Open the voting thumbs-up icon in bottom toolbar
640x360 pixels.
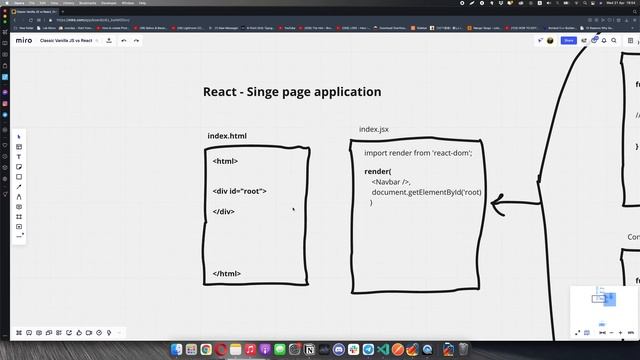(79, 333)
